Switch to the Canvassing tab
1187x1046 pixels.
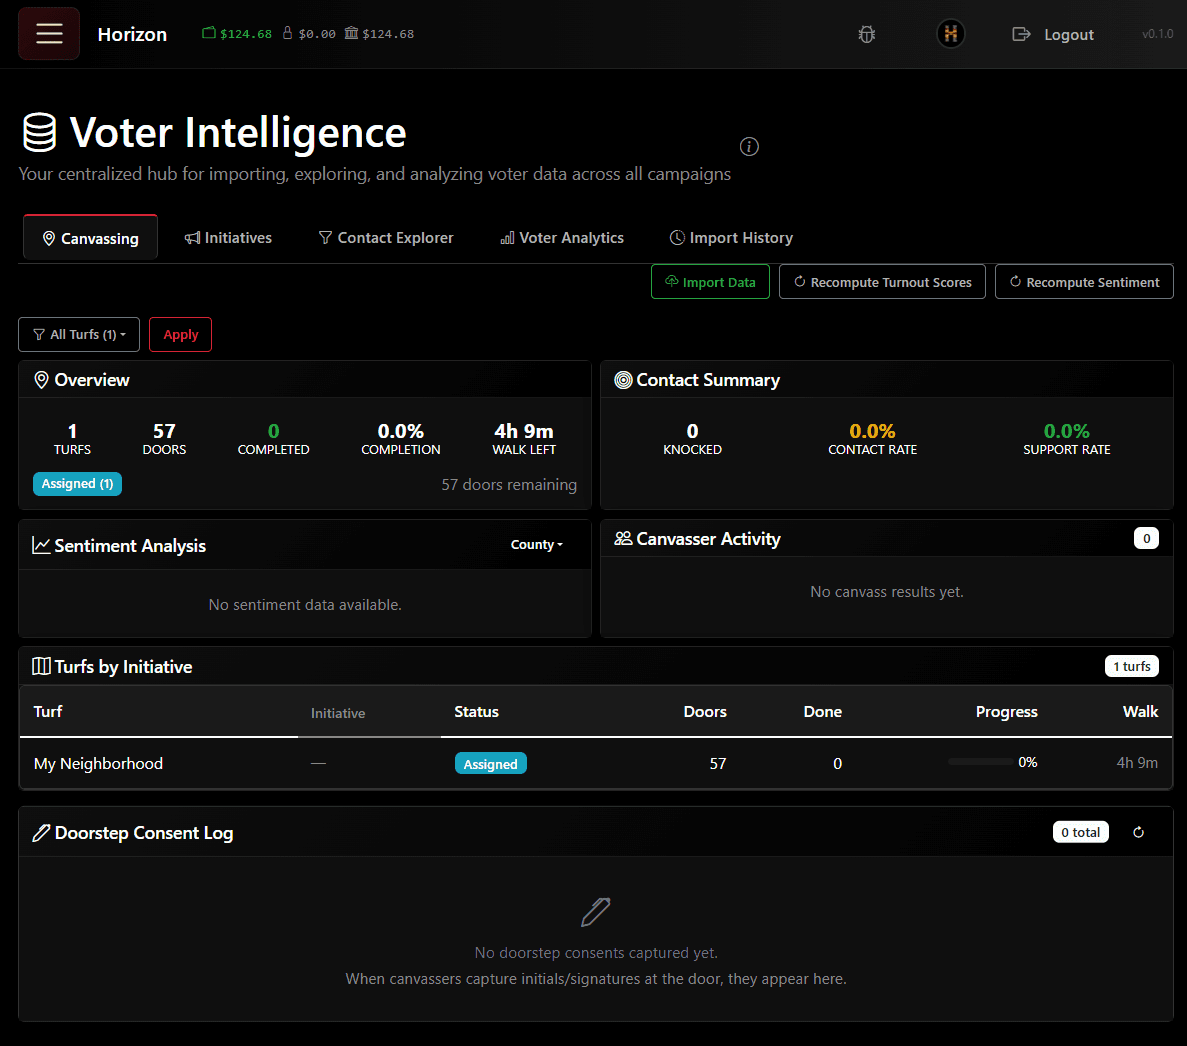point(91,238)
